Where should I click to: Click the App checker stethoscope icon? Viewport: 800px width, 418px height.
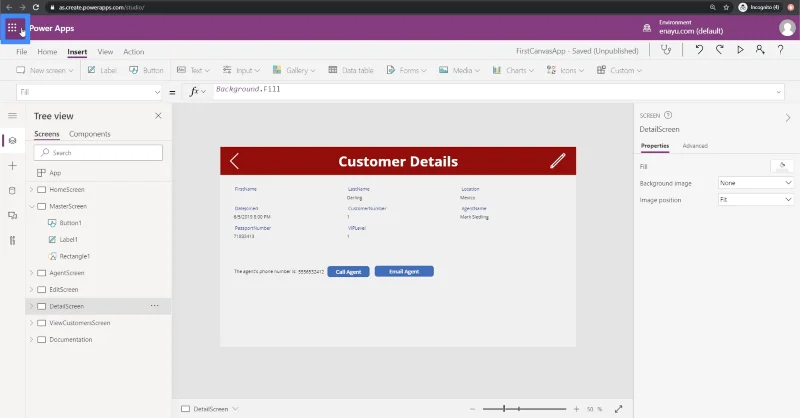[x=666, y=50]
